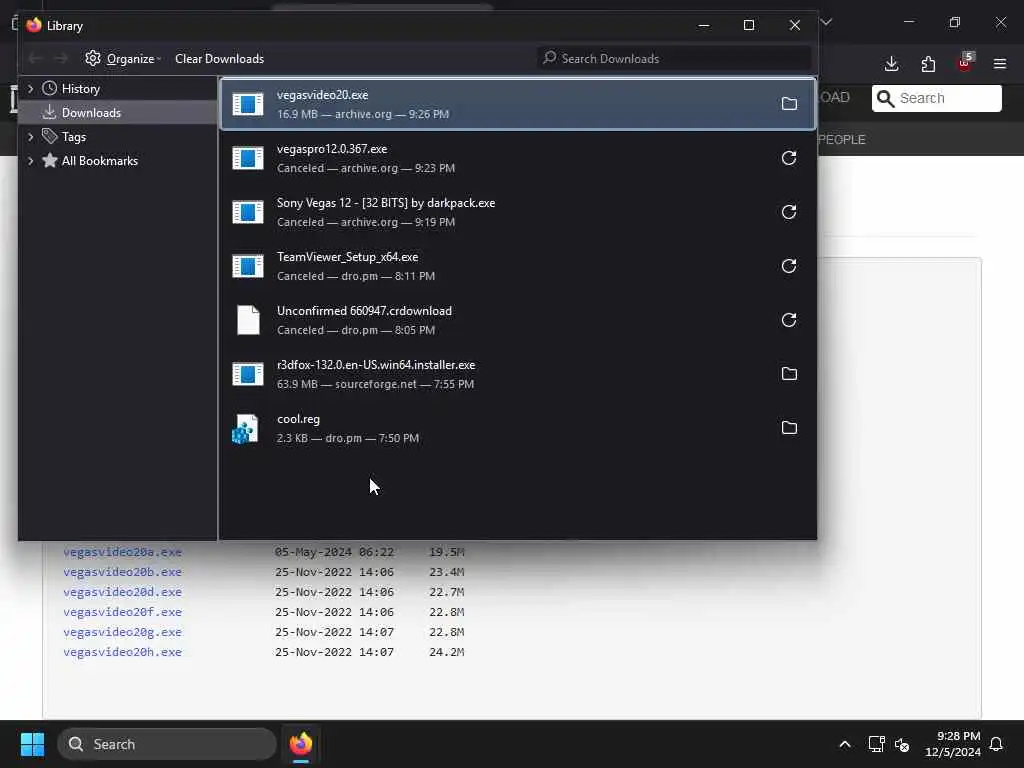
Task: Select r3dfox-132.0.en-US.win64.installer.exe entry
Action: (518, 374)
